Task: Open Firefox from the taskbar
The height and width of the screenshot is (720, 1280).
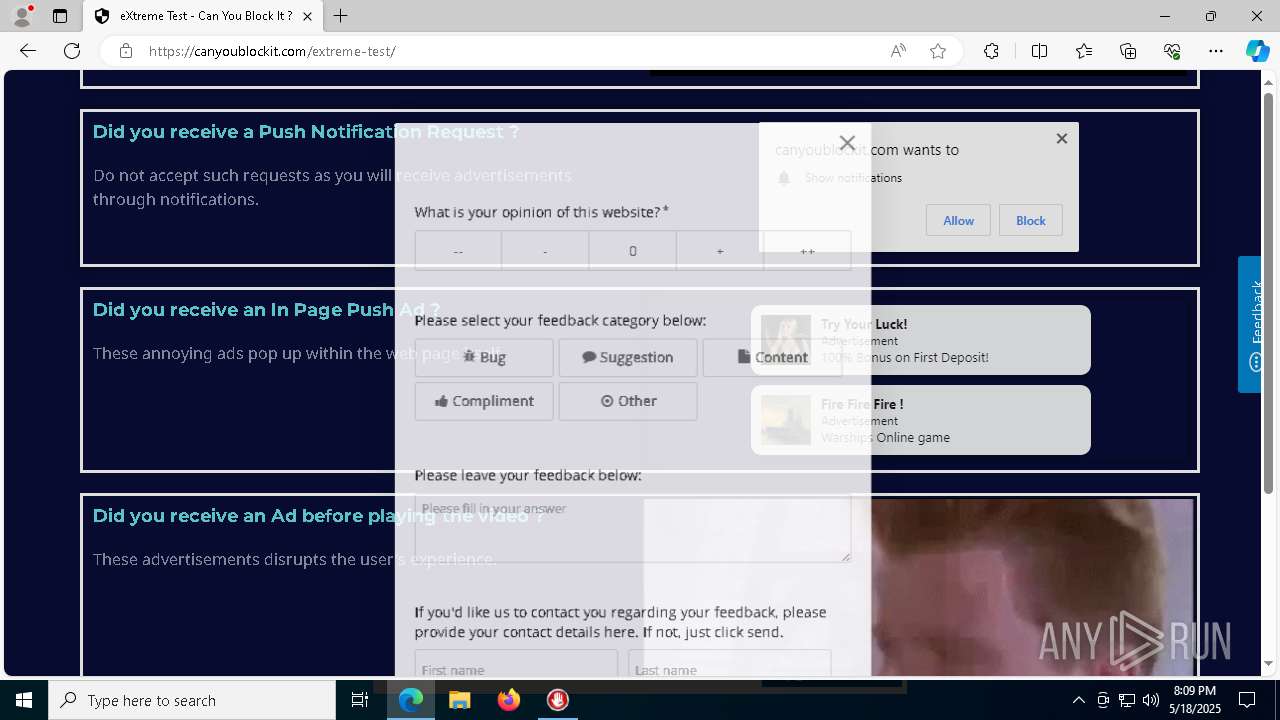Action: pyautogui.click(x=509, y=700)
